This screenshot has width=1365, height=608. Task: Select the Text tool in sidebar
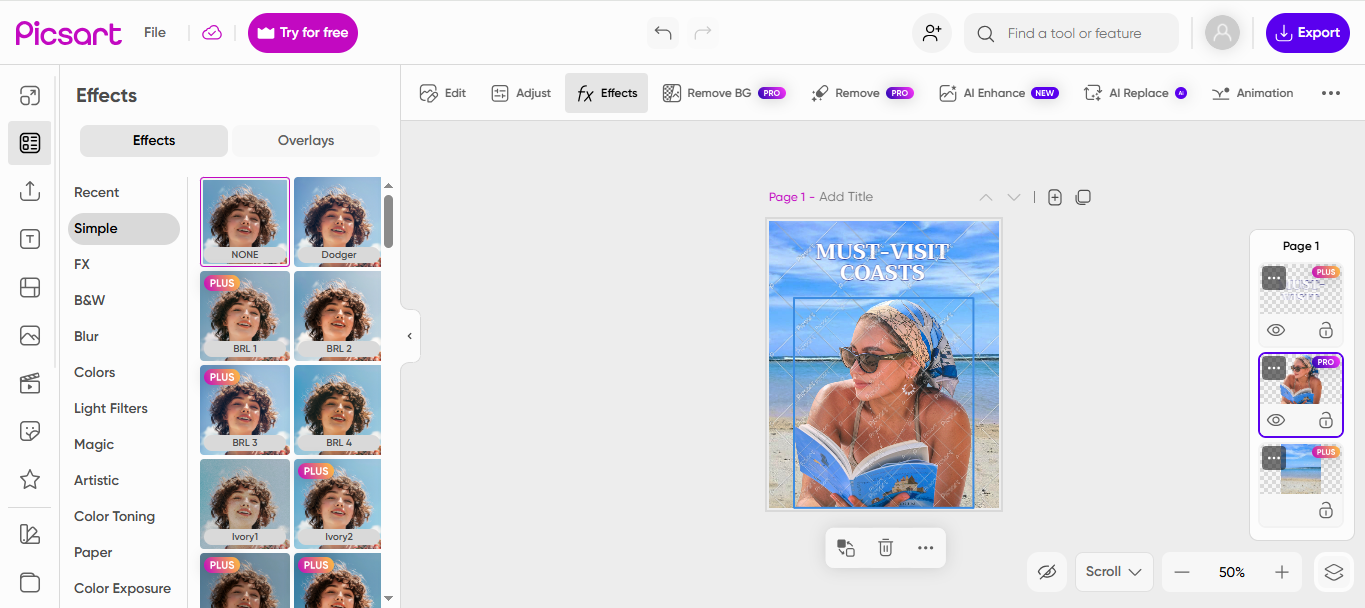[x=30, y=239]
